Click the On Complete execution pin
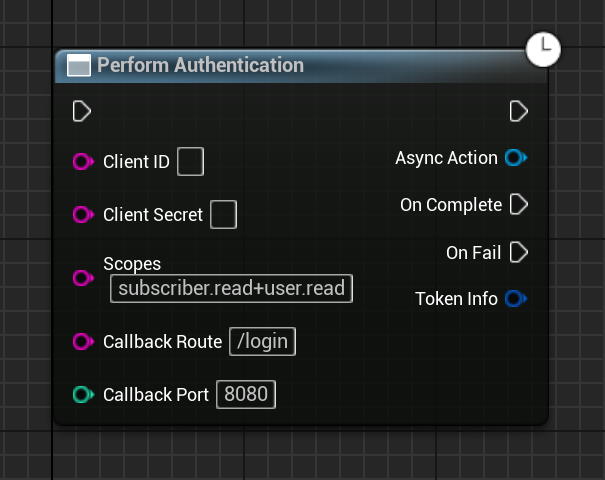The width and height of the screenshot is (605, 480). tap(519, 204)
